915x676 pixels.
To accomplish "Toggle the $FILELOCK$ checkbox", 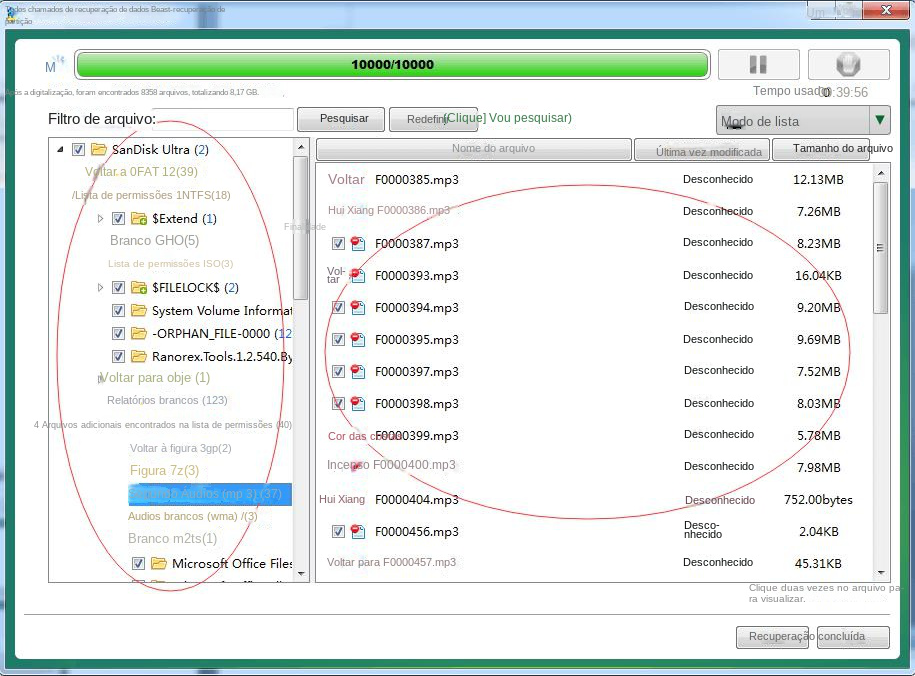I will pos(118,287).
